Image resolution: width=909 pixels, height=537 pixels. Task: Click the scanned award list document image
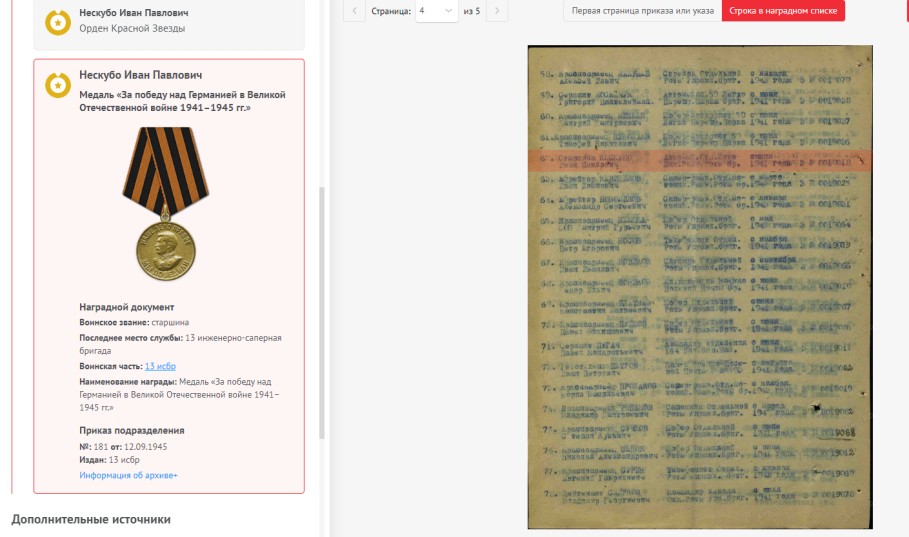699,300
